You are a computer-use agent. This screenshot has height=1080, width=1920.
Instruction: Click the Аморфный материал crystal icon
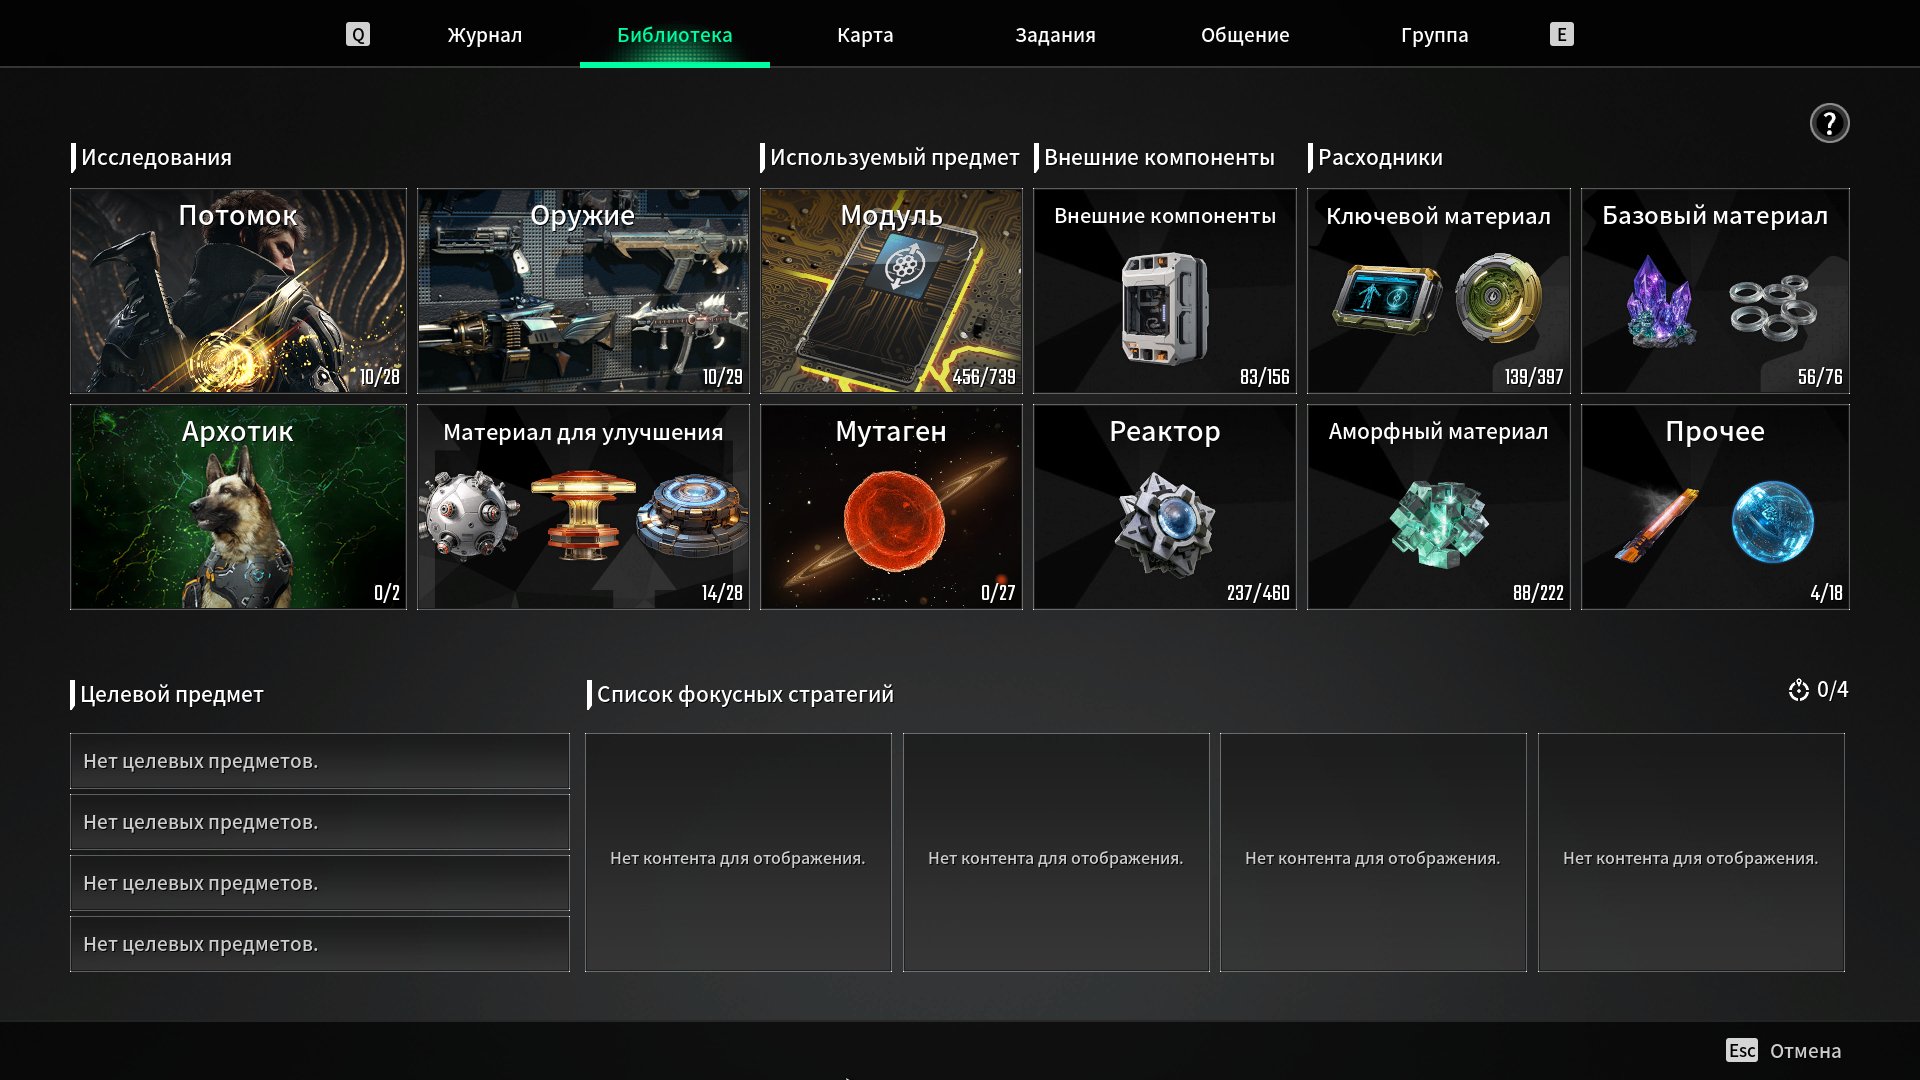tap(1438, 522)
